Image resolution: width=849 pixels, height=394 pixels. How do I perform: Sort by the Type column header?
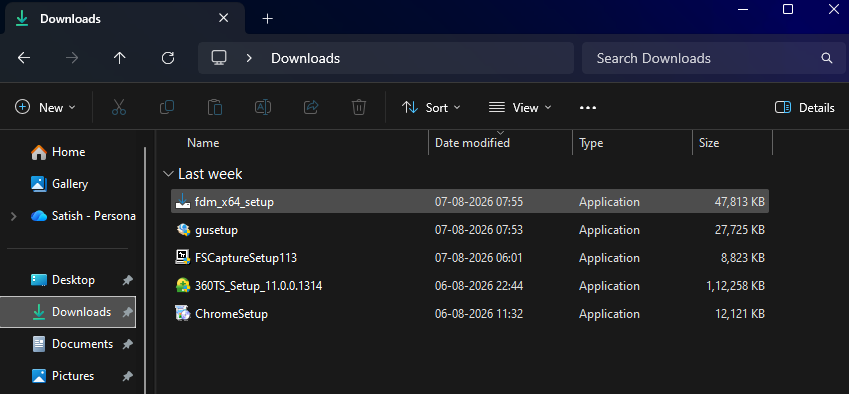591,143
